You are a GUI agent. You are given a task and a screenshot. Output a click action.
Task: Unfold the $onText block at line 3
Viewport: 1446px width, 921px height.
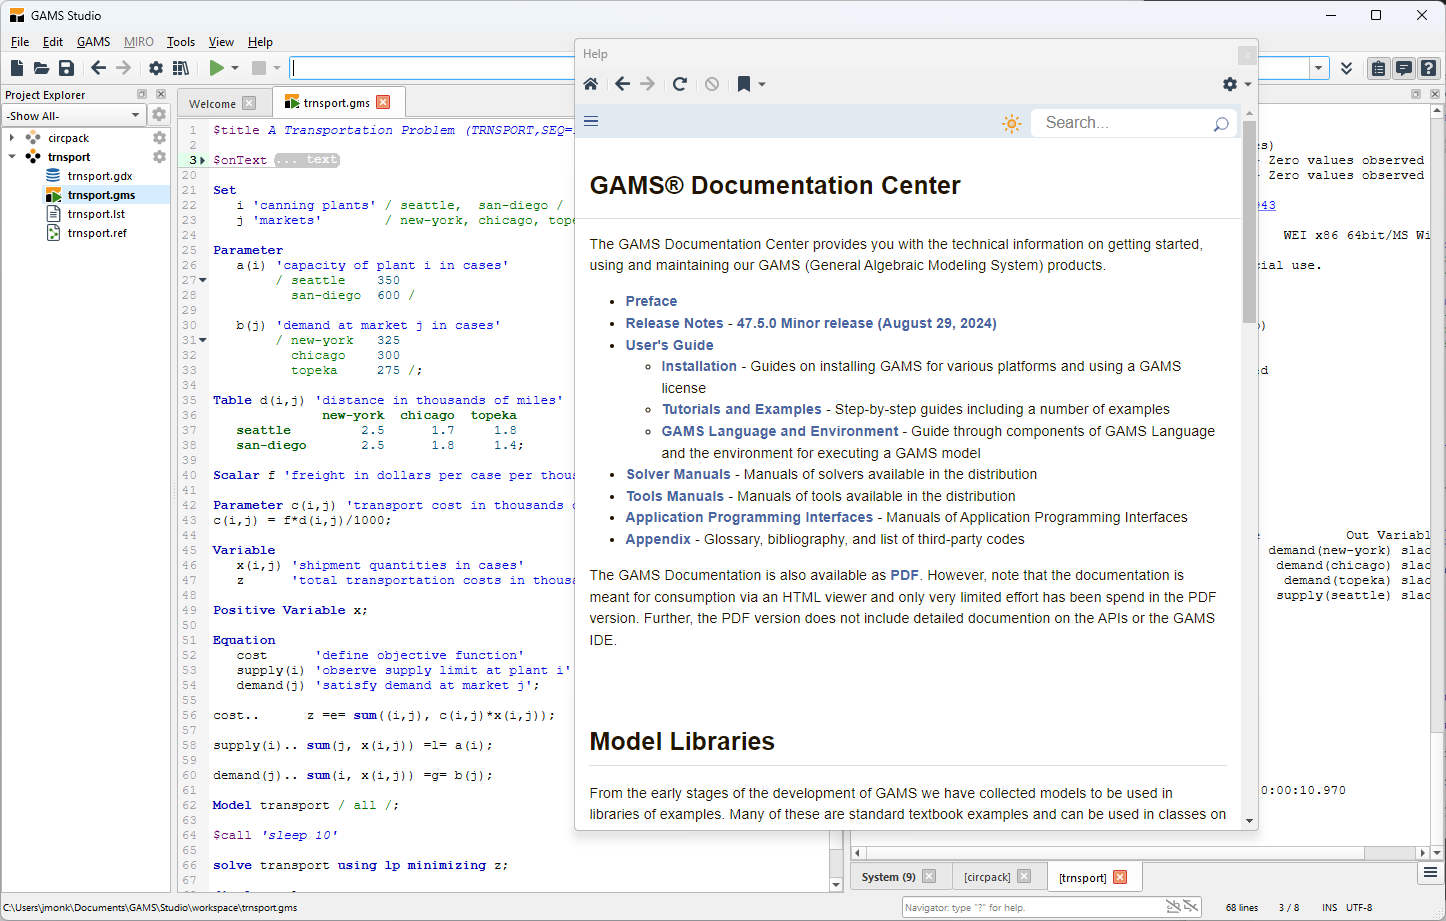click(x=203, y=160)
